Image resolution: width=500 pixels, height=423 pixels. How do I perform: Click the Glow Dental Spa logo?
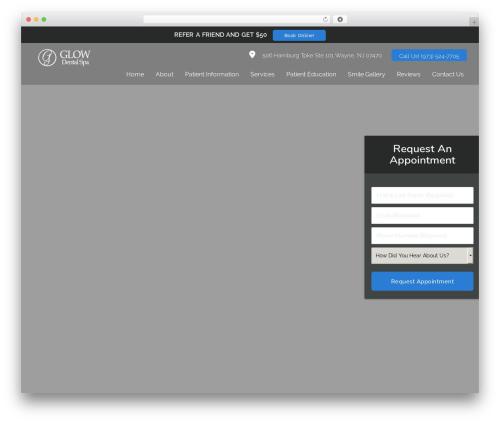click(64, 58)
